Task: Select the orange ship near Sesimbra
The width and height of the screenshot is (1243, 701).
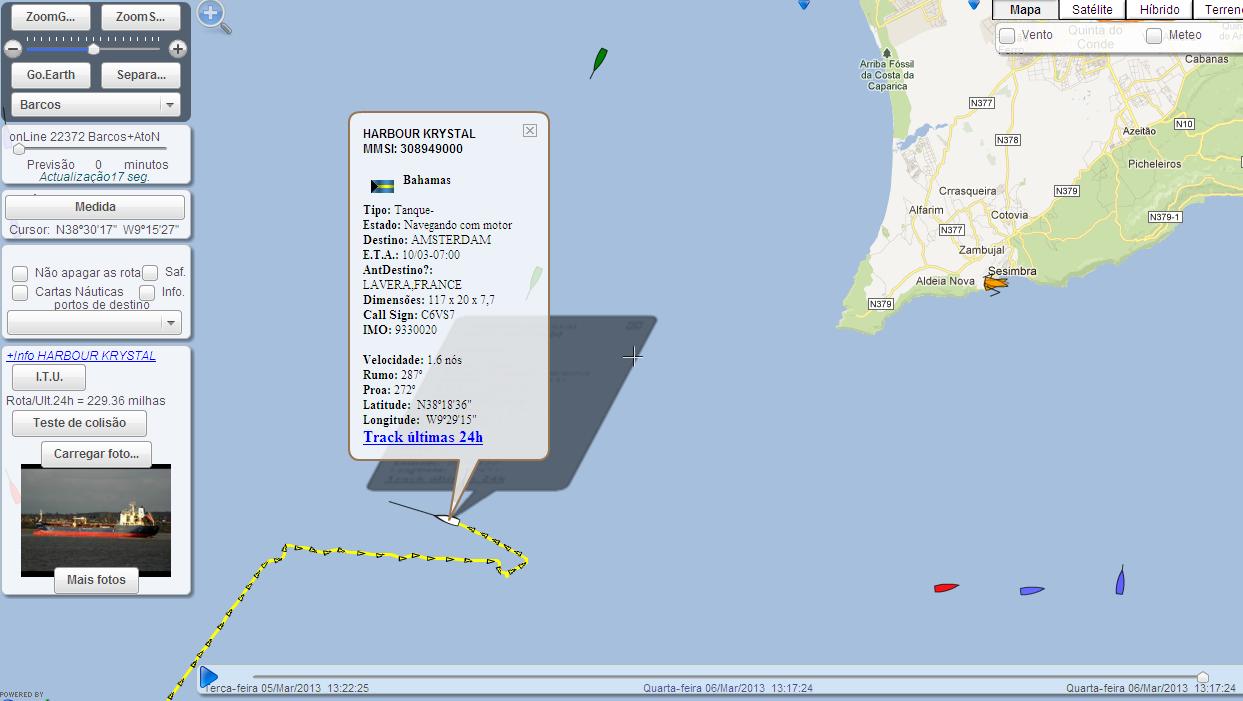Action: click(995, 284)
